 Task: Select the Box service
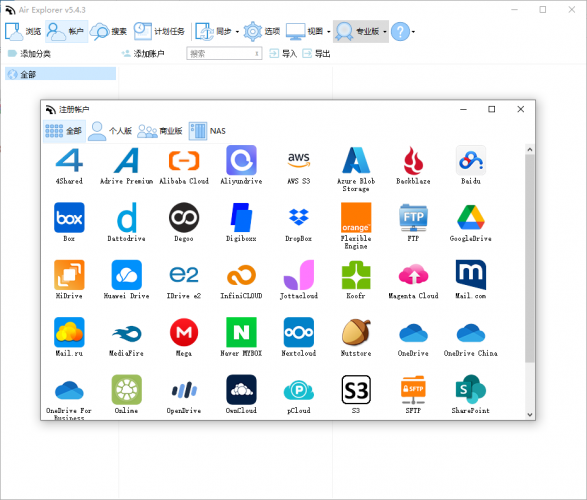(69, 218)
